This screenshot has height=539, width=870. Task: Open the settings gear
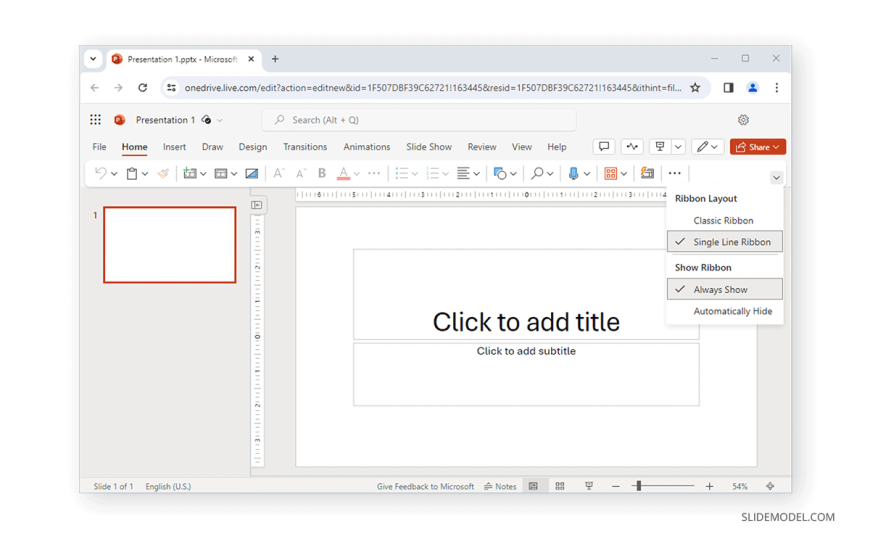pos(743,120)
